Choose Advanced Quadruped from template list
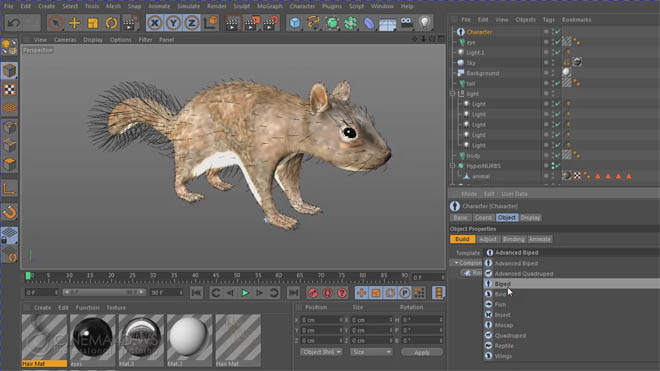The width and height of the screenshot is (660, 371). pyautogui.click(x=572, y=274)
